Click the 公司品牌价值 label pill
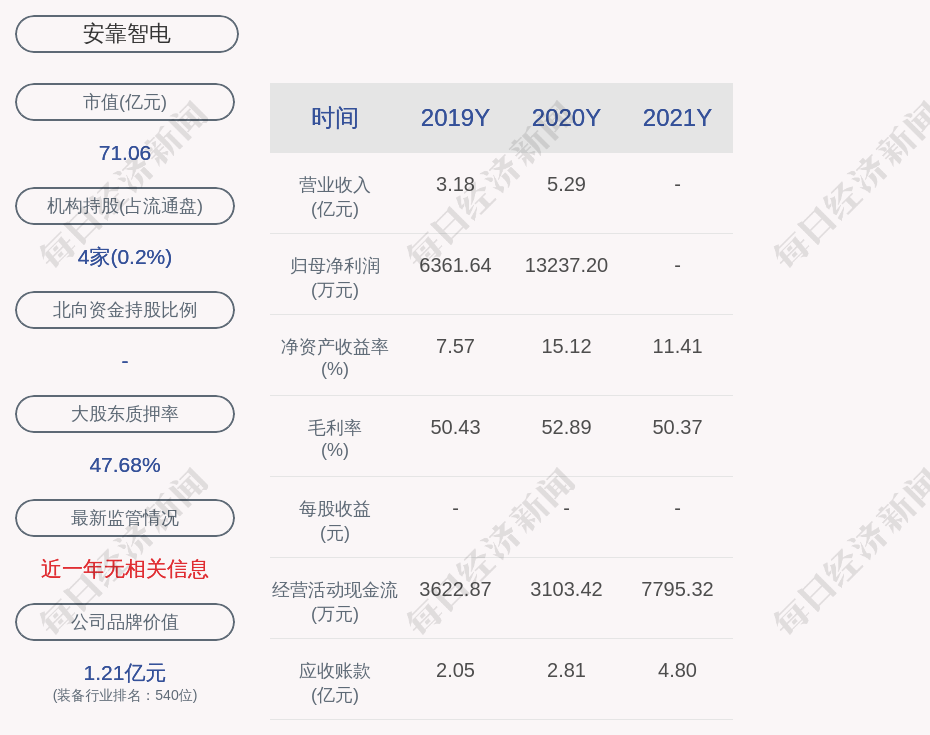Screen dimensions: 930x735 pos(125,622)
